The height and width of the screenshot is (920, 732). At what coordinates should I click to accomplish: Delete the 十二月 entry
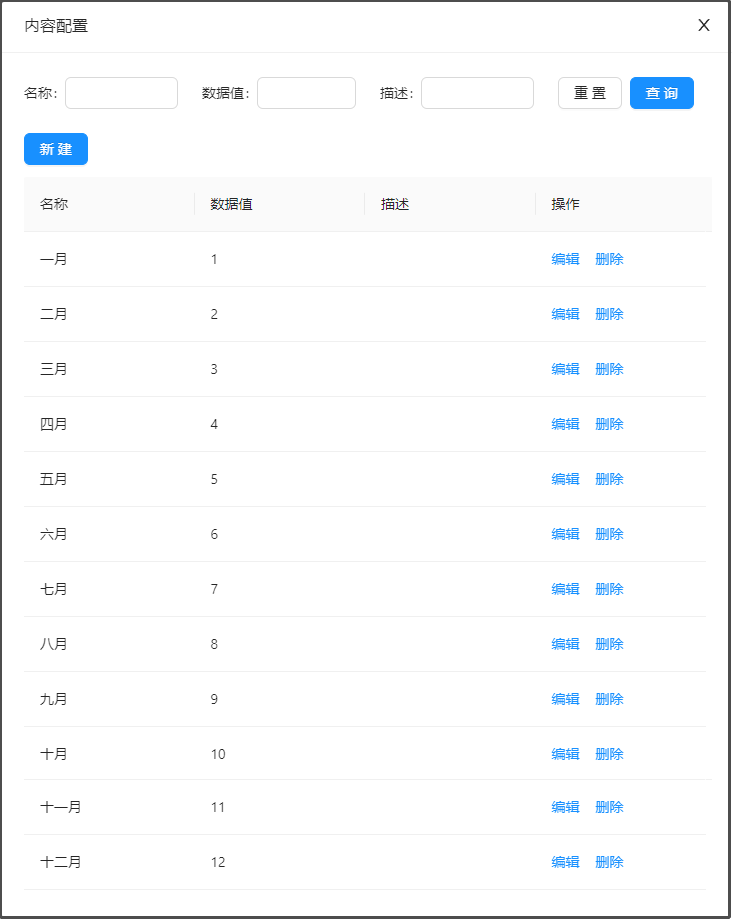point(609,862)
